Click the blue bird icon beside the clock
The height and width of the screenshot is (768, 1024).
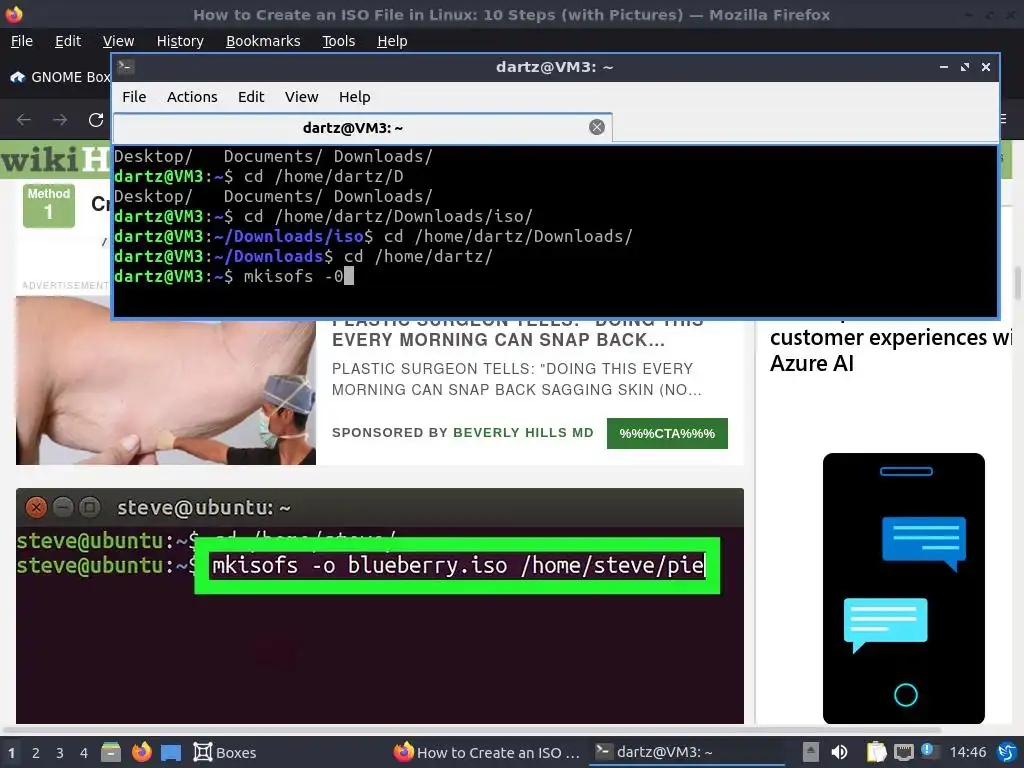coord(1008,752)
